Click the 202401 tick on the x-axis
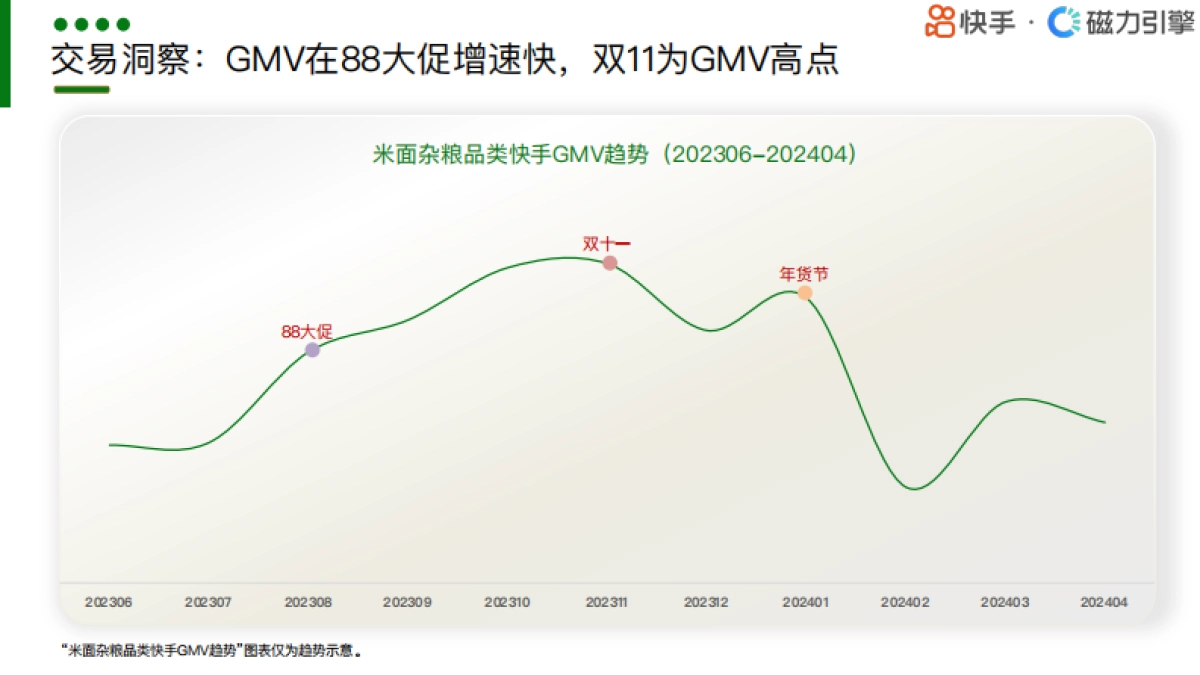This screenshot has width=1200, height=675. click(808, 602)
